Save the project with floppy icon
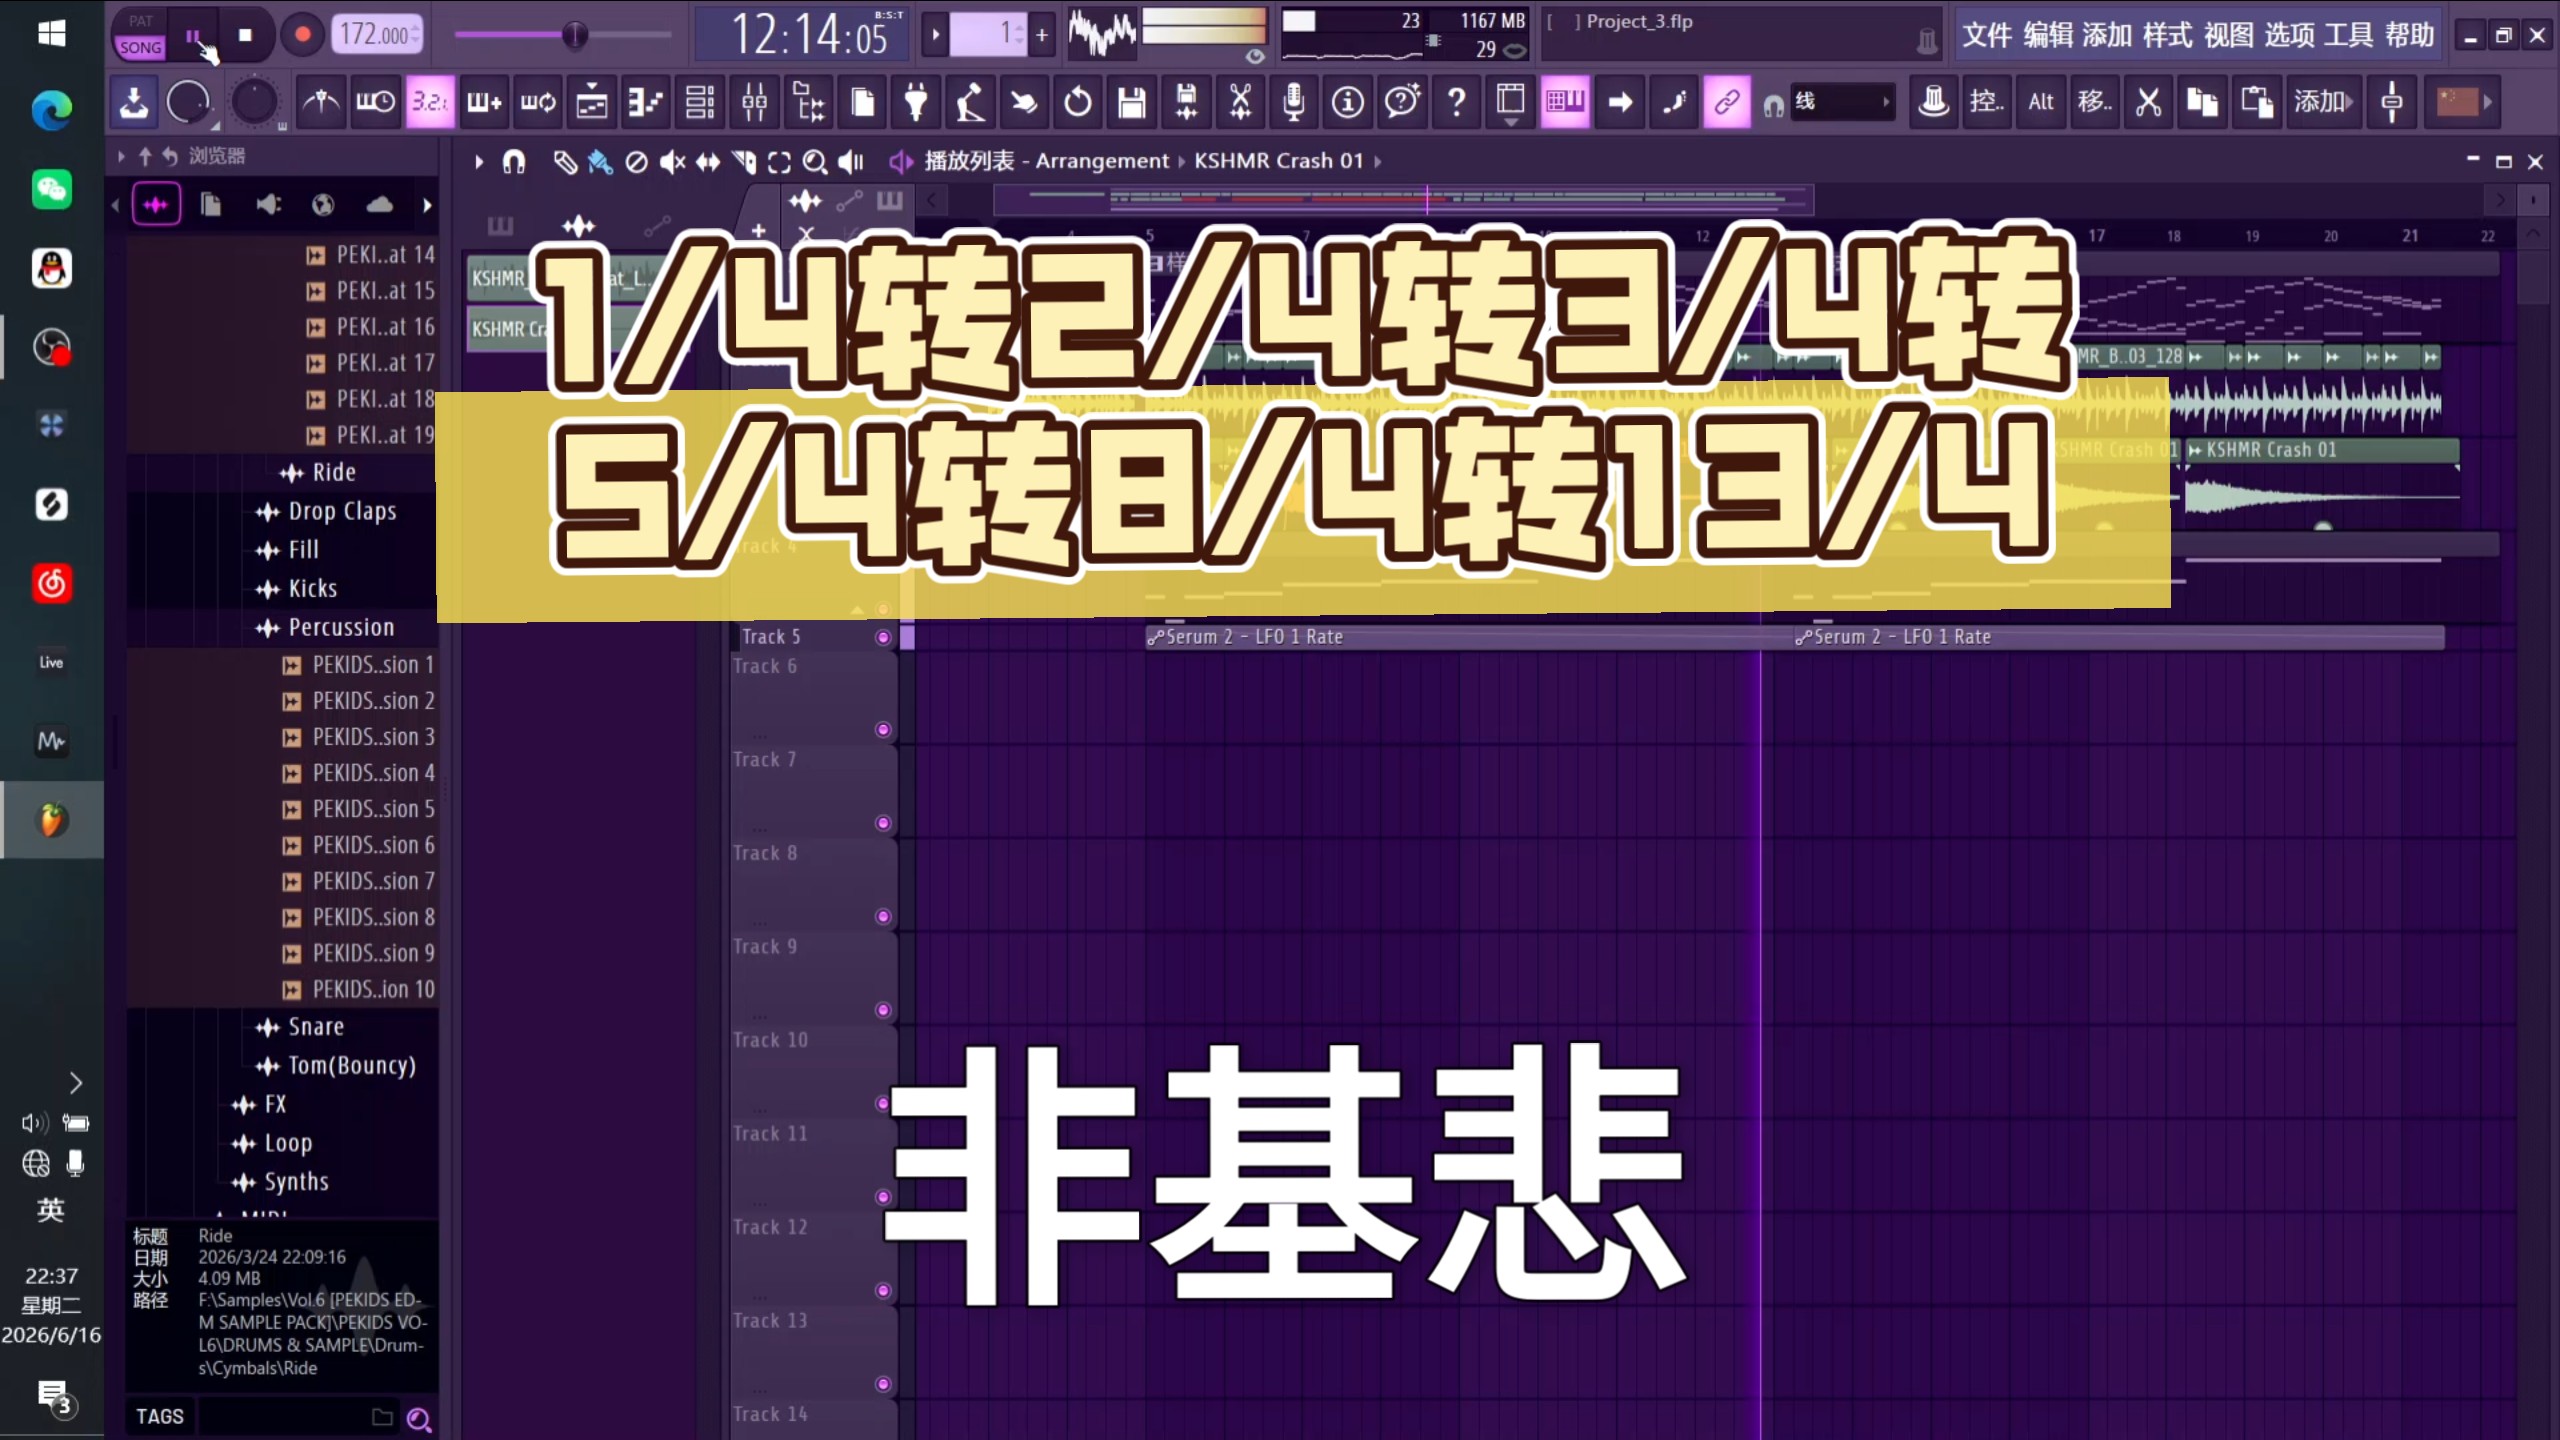Viewport: 2560px width, 1440px height. pos(1132,101)
